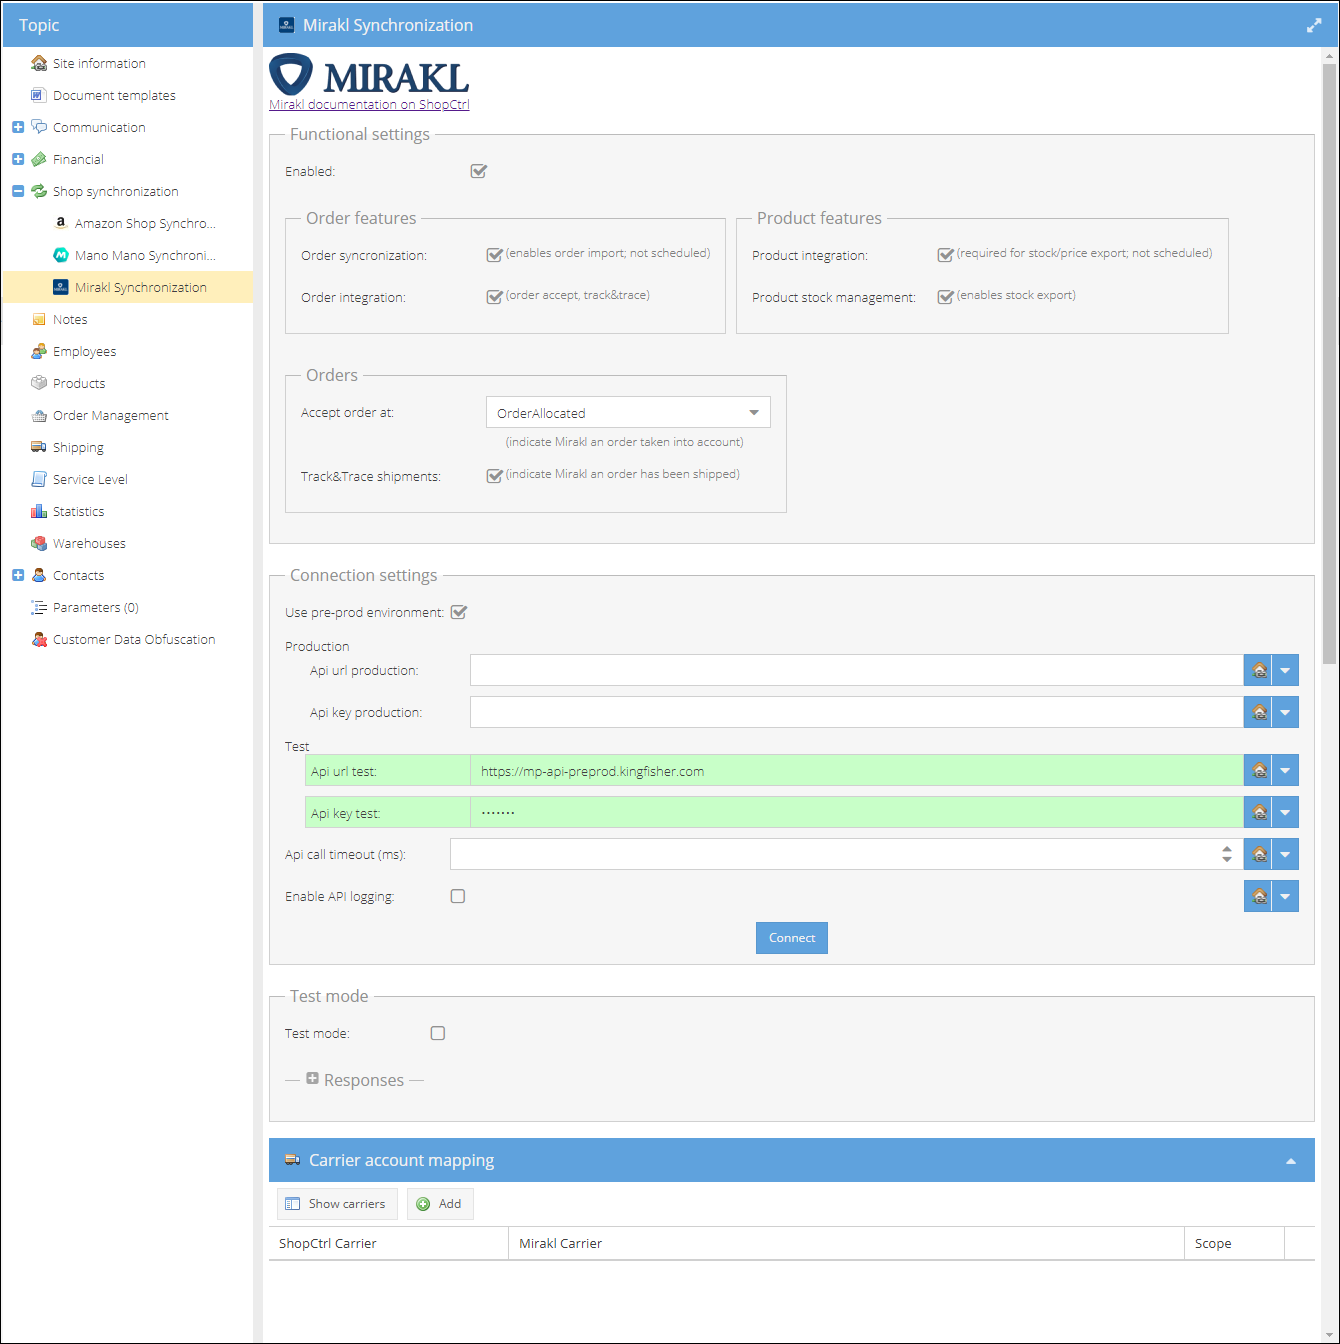The image size is (1340, 1344).
Task: Open Customer Data Obfuscation icon
Action: (39, 639)
